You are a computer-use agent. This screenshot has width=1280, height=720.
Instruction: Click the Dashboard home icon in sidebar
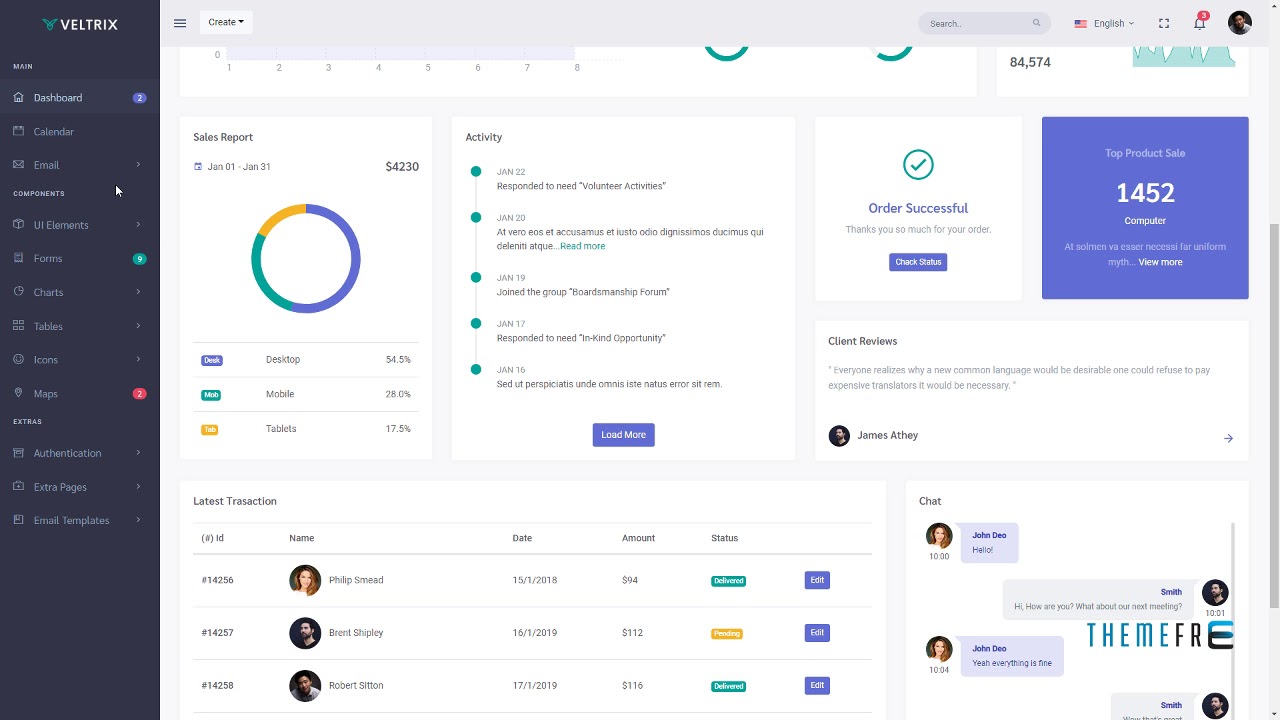(19, 97)
